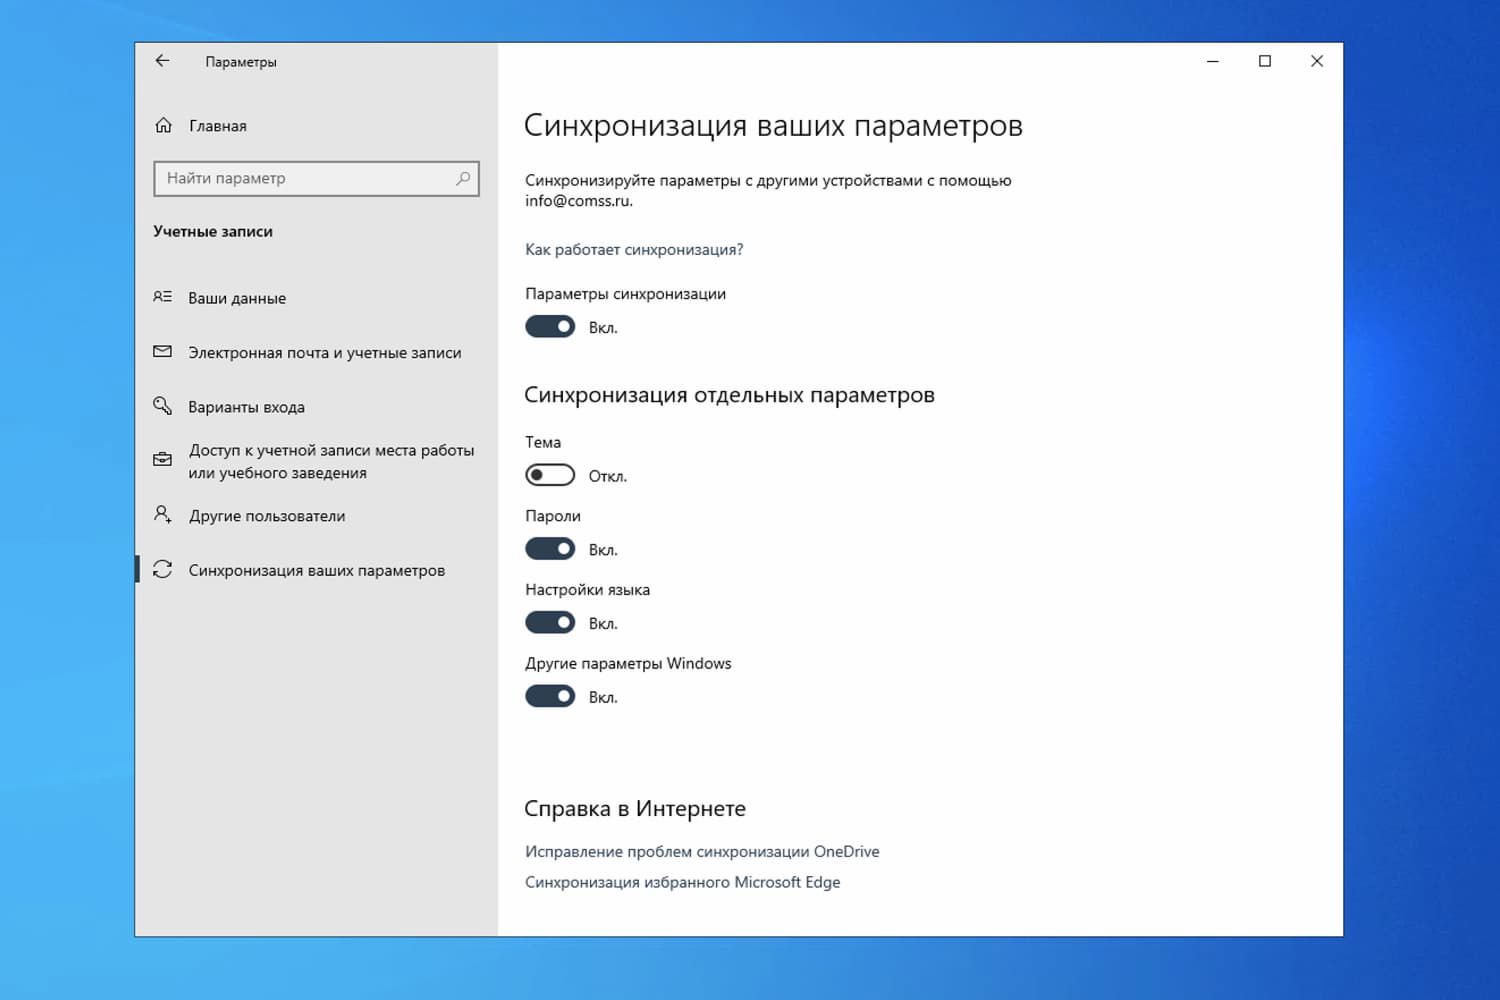Click the Откл. label beside Тема

[x=608, y=476]
